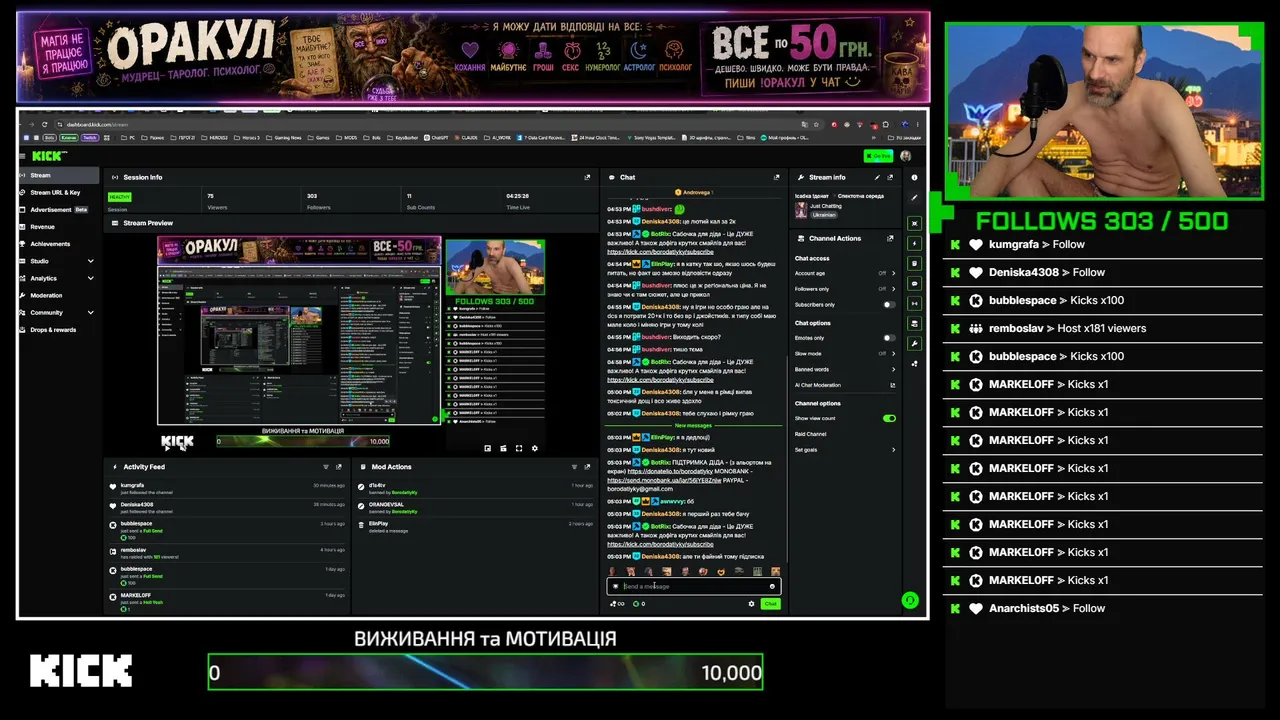Click the Send a message field
The image size is (1280, 720).
click(694, 586)
